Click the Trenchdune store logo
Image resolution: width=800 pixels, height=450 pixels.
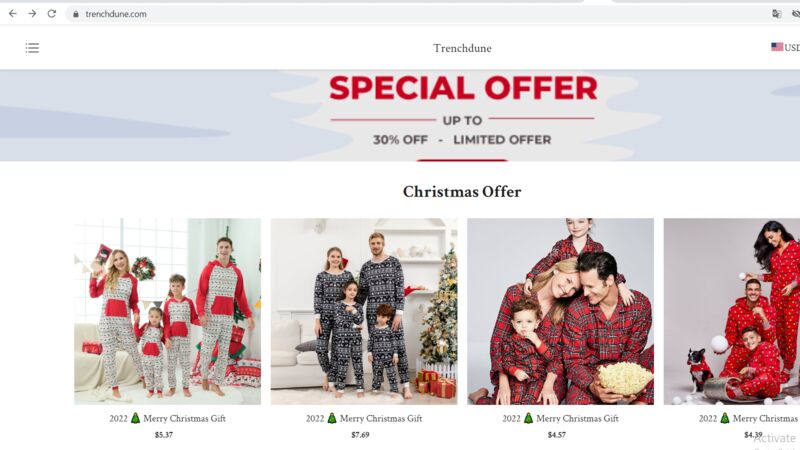462,48
